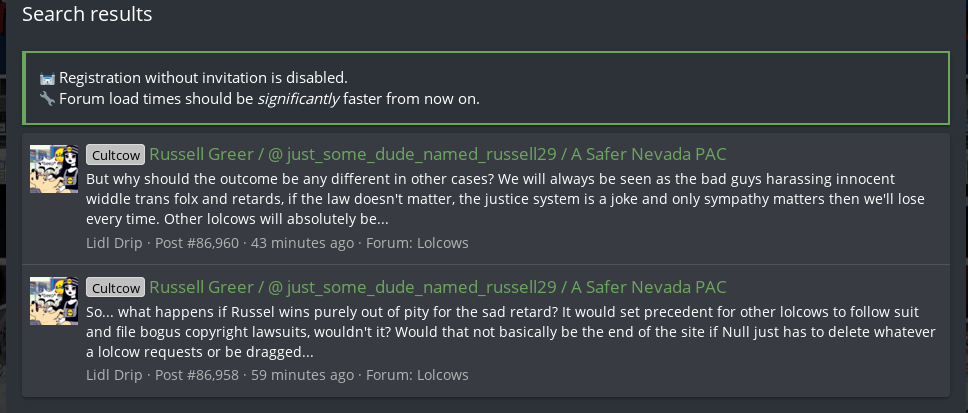Click the 59 minutes ago timestamp
This screenshot has width=968, height=413.
point(302,375)
